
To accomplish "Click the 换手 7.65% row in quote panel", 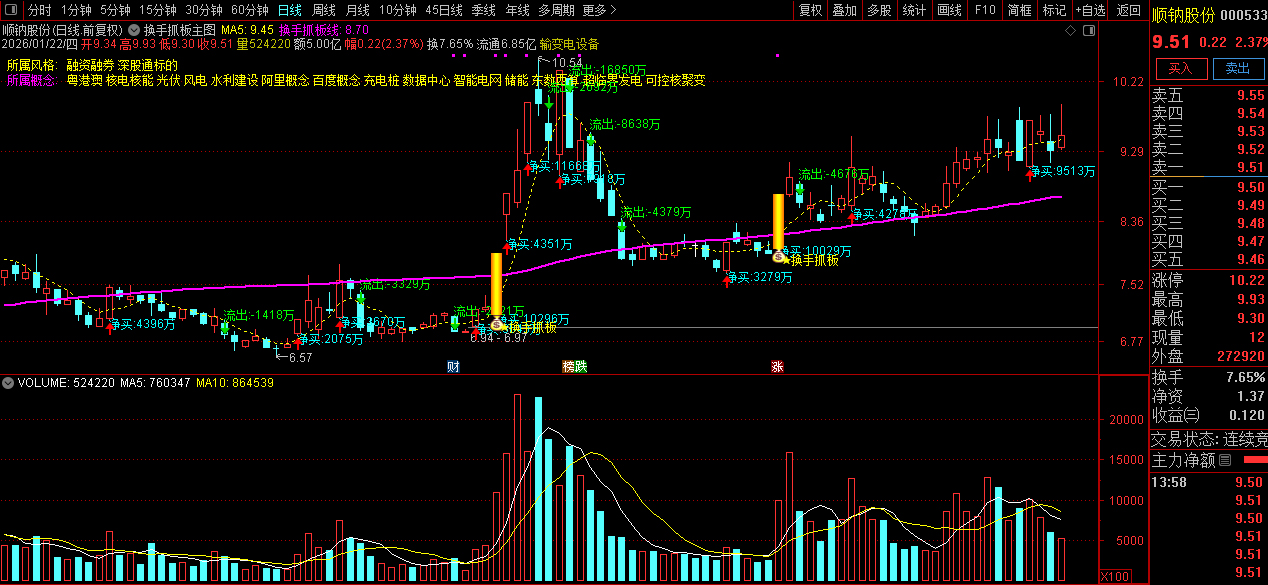I will [x=1208, y=376].
